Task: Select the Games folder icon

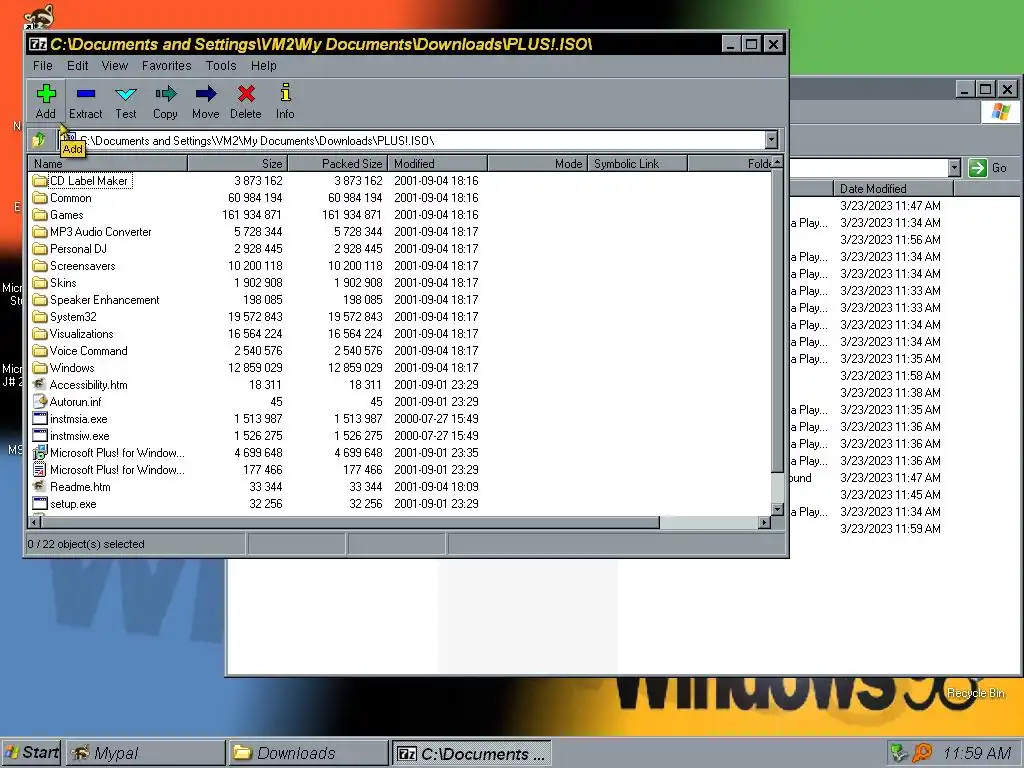Action: coord(40,215)
